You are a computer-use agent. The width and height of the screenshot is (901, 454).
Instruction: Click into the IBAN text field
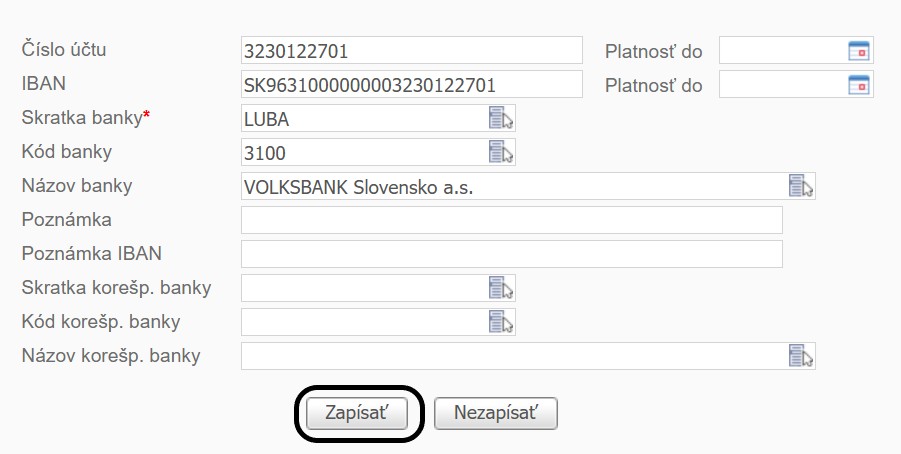click(x=411, y=84)
